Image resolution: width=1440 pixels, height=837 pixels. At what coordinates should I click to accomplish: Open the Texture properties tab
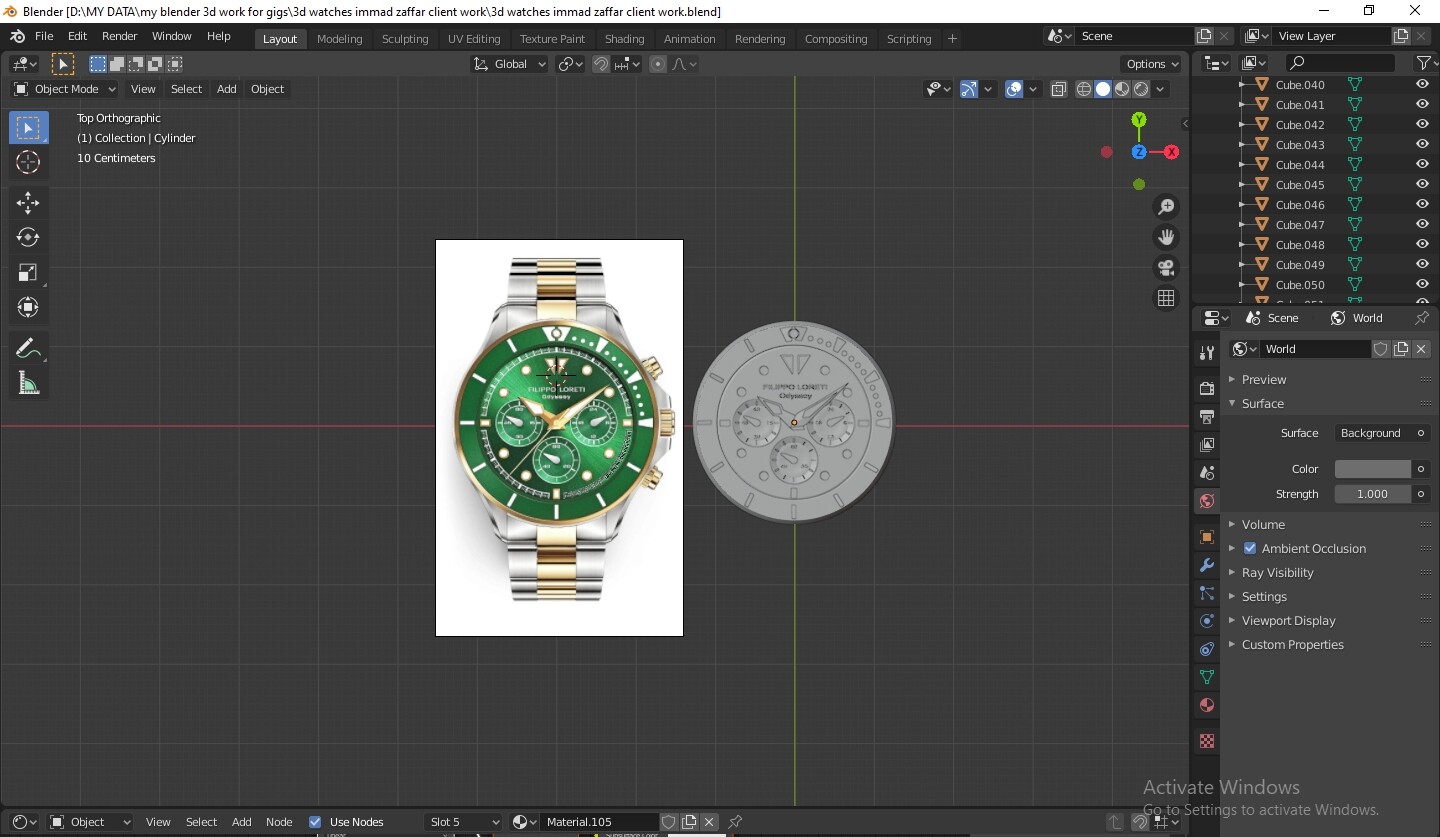[x=1207, y=741]
